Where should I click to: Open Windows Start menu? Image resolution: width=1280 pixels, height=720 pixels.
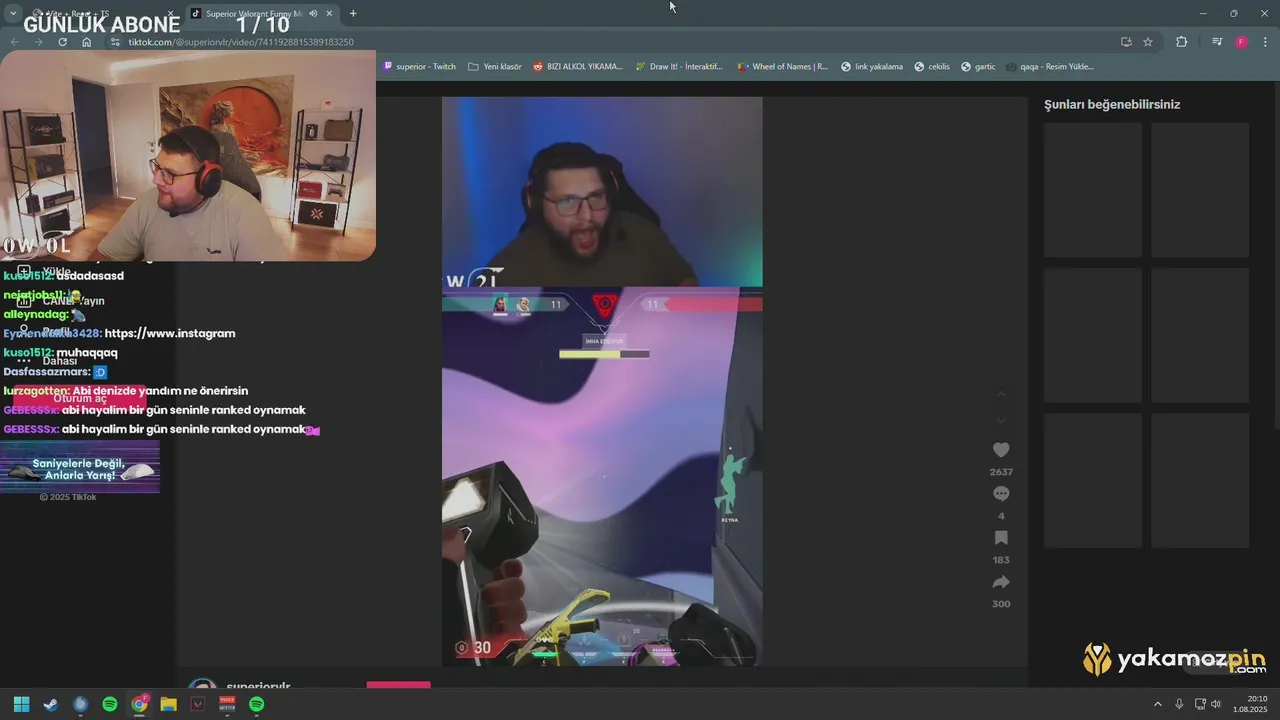(x=21, y=704)
